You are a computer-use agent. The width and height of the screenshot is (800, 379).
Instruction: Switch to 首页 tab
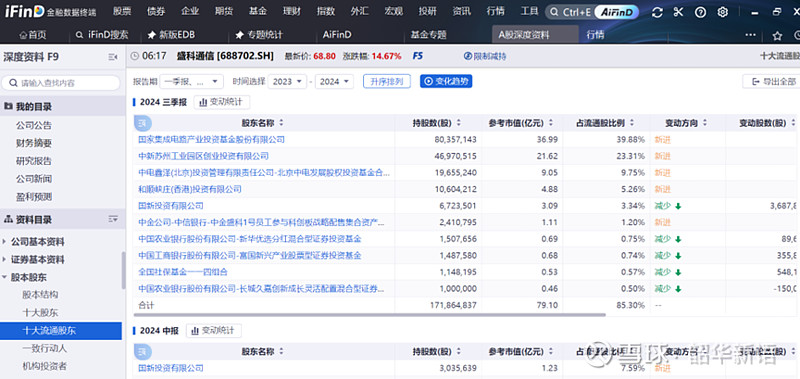pos(33,35)
